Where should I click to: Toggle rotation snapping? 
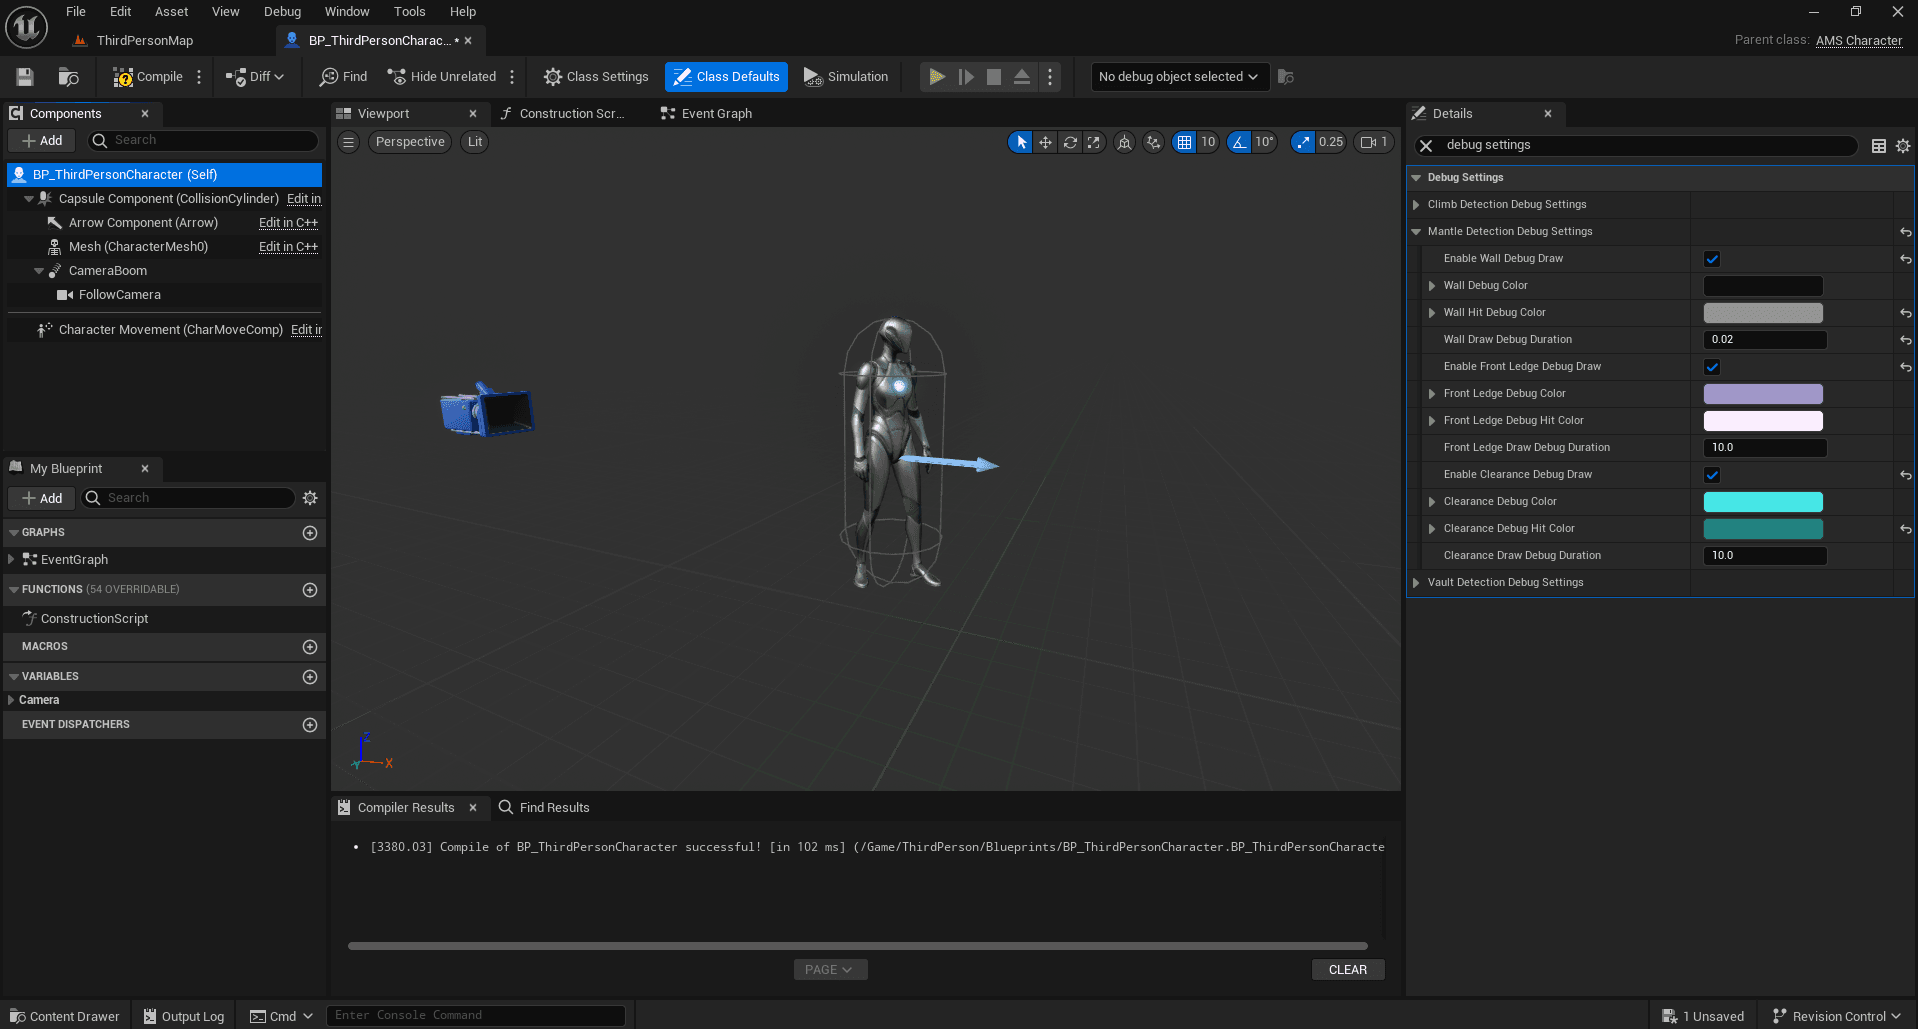click(1239, 142)
